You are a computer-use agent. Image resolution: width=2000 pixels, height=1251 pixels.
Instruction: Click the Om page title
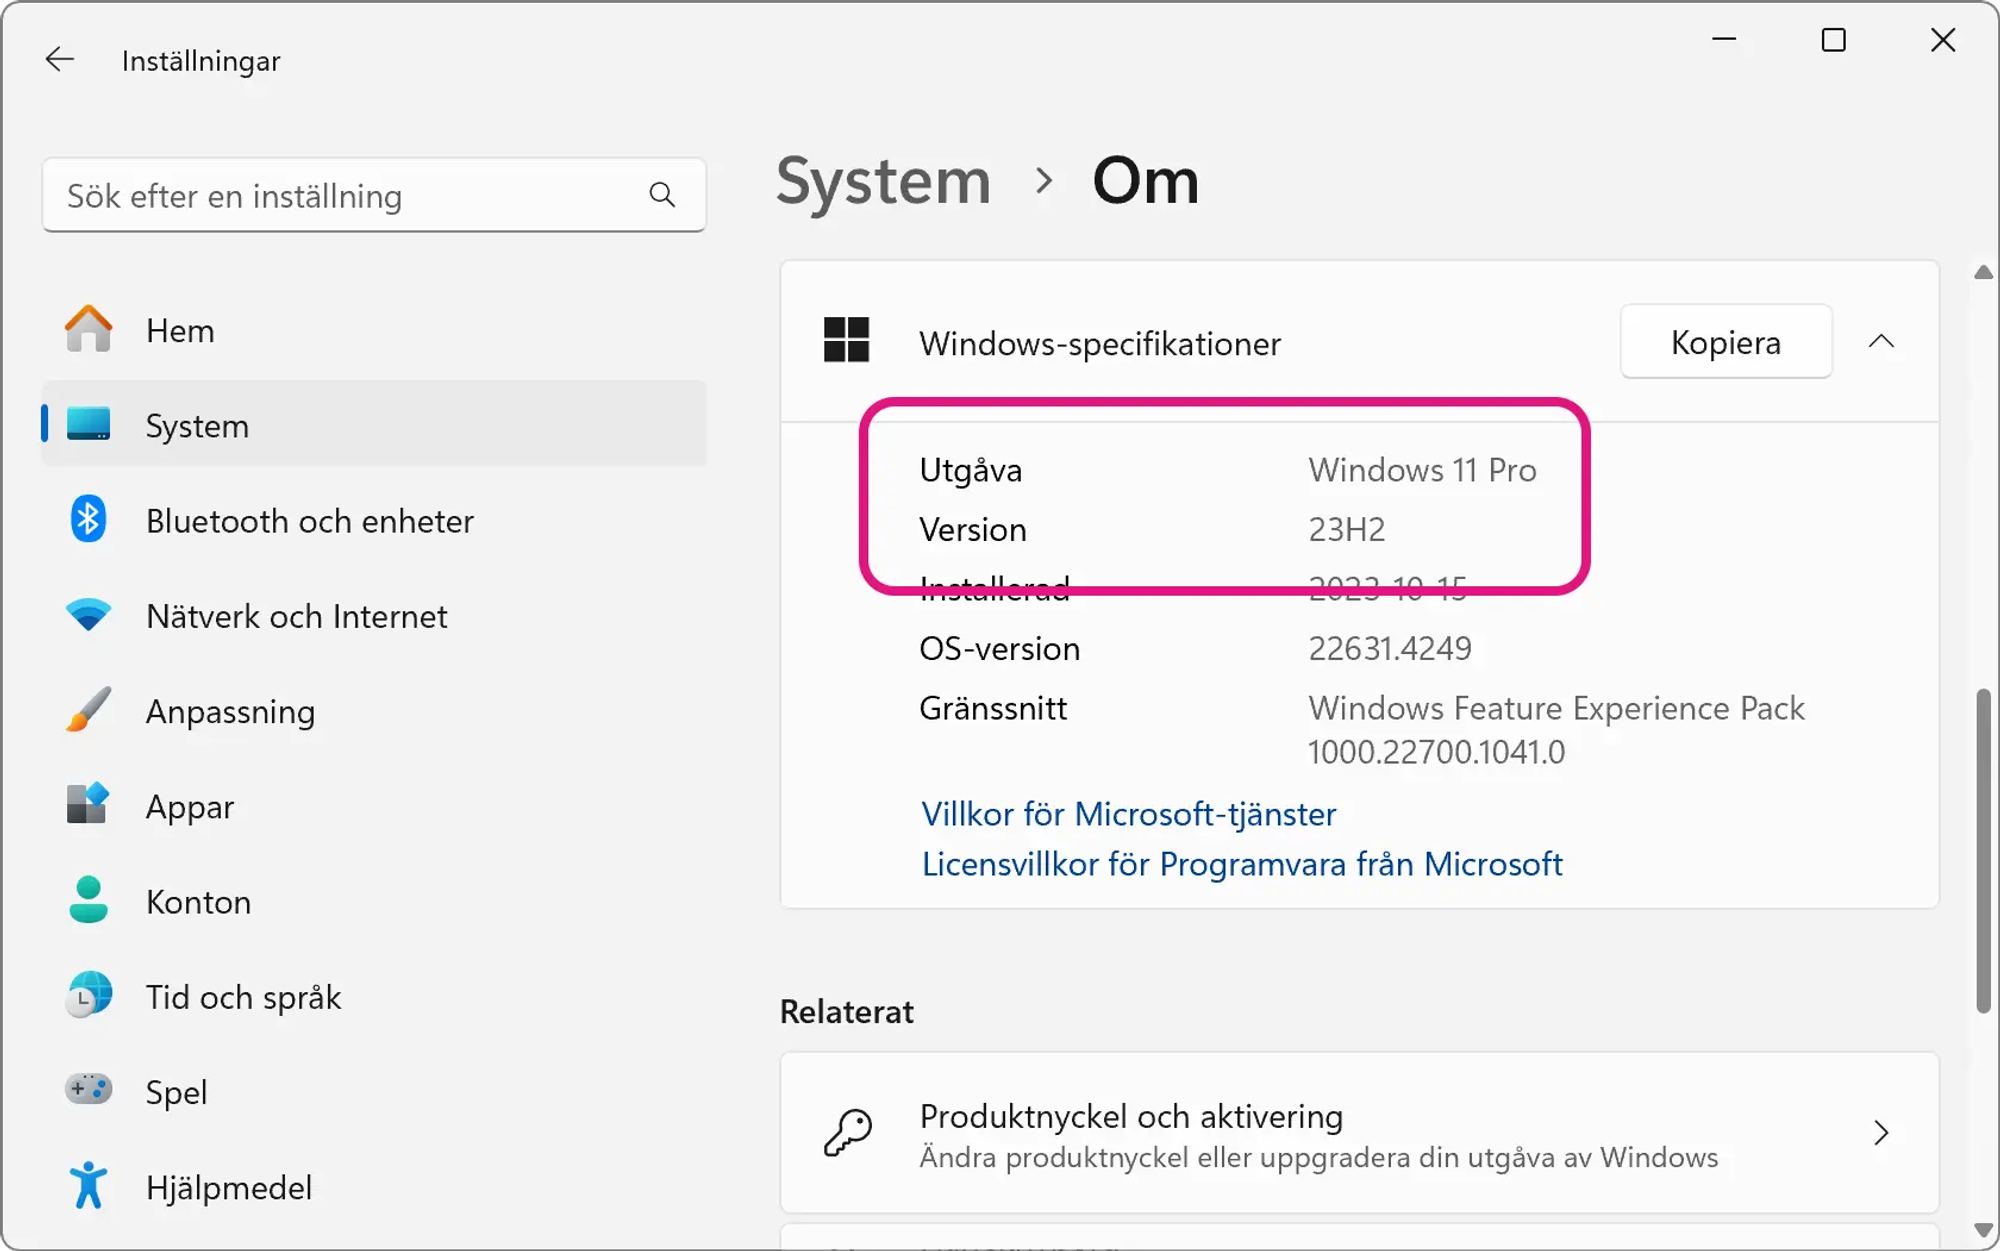[1145, 181]
